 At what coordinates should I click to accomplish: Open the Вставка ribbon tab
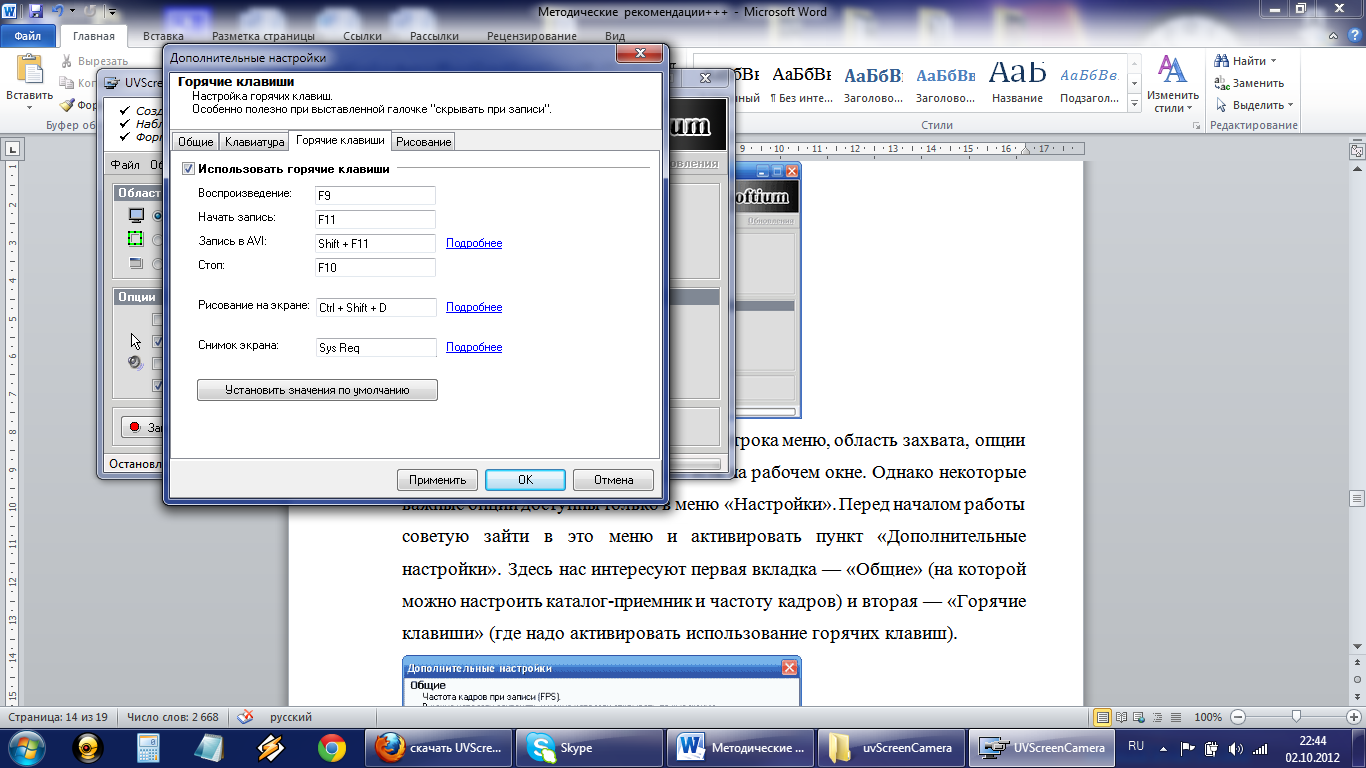click(163, 36)
